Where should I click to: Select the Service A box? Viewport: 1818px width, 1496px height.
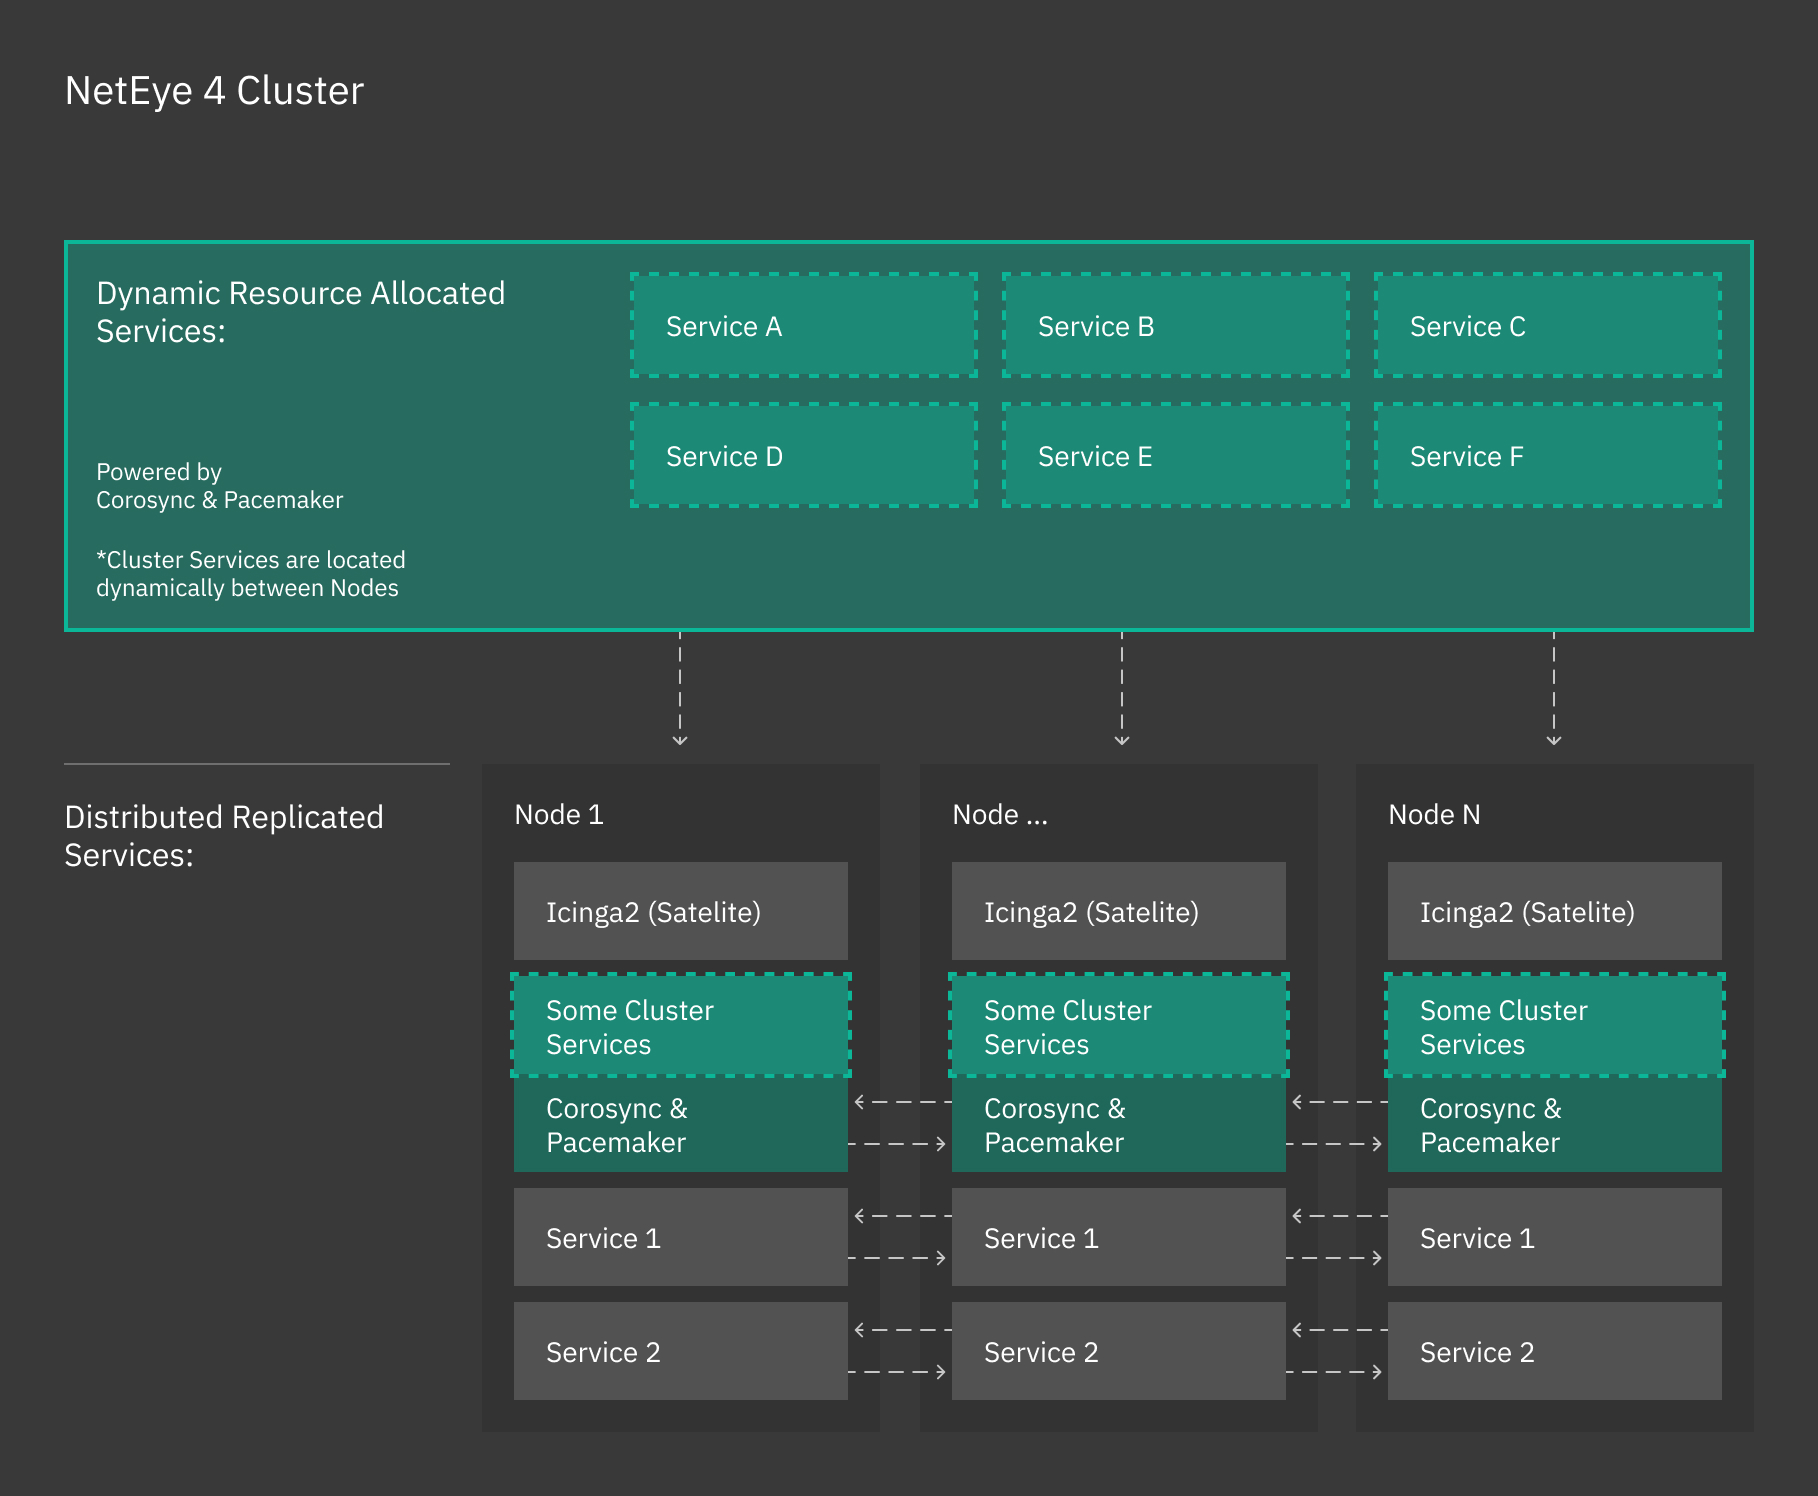point(803,326)
